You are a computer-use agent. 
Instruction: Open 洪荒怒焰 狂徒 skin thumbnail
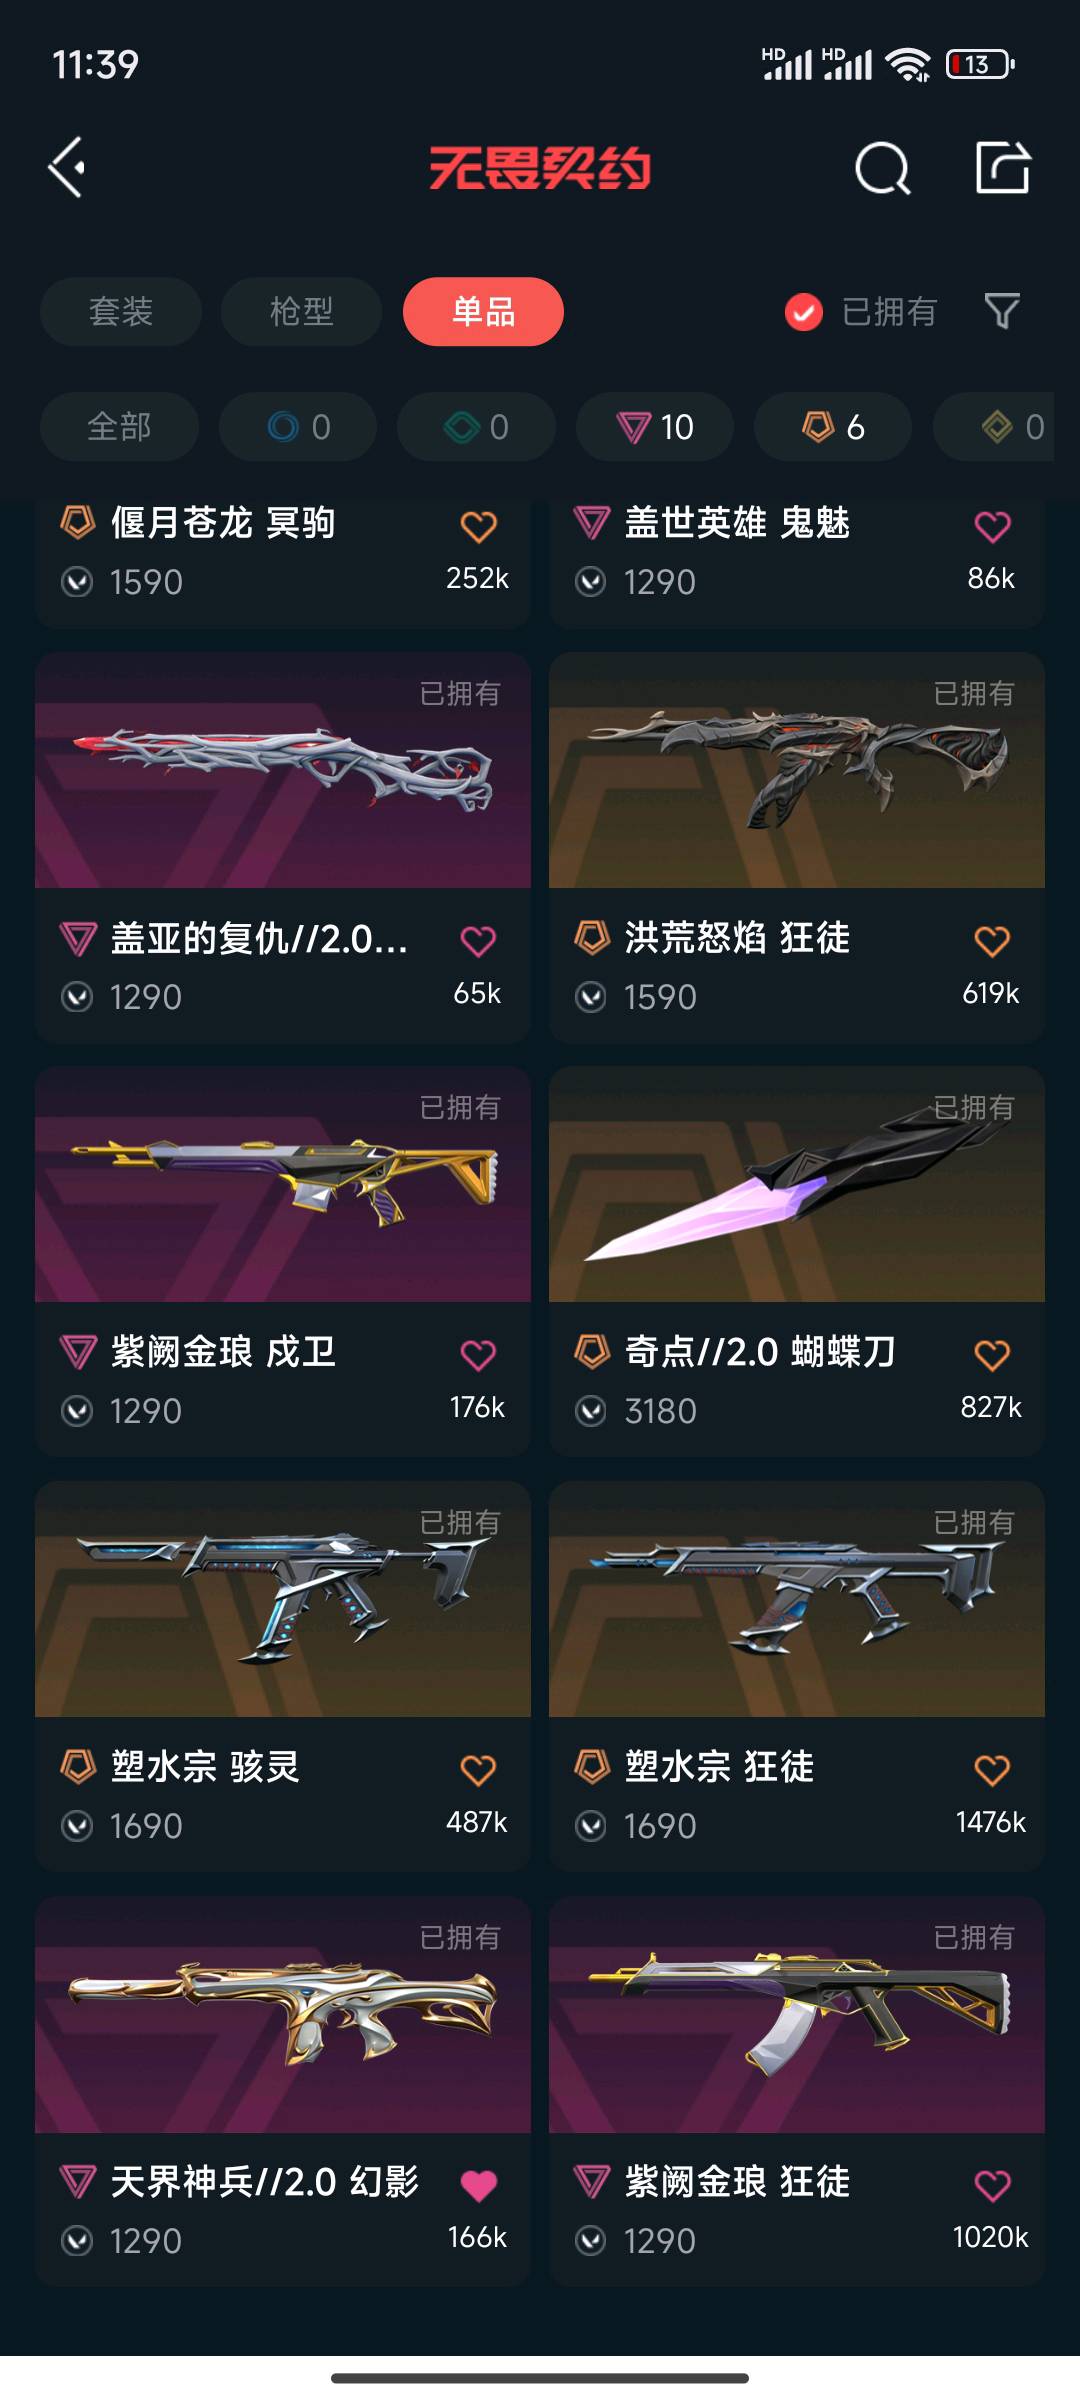(x=797, y=770)
